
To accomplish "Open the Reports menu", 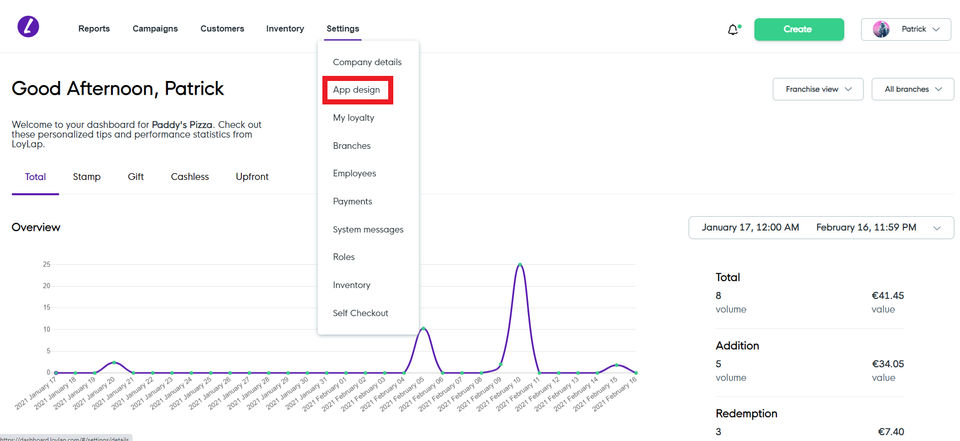I will point(94,29).
